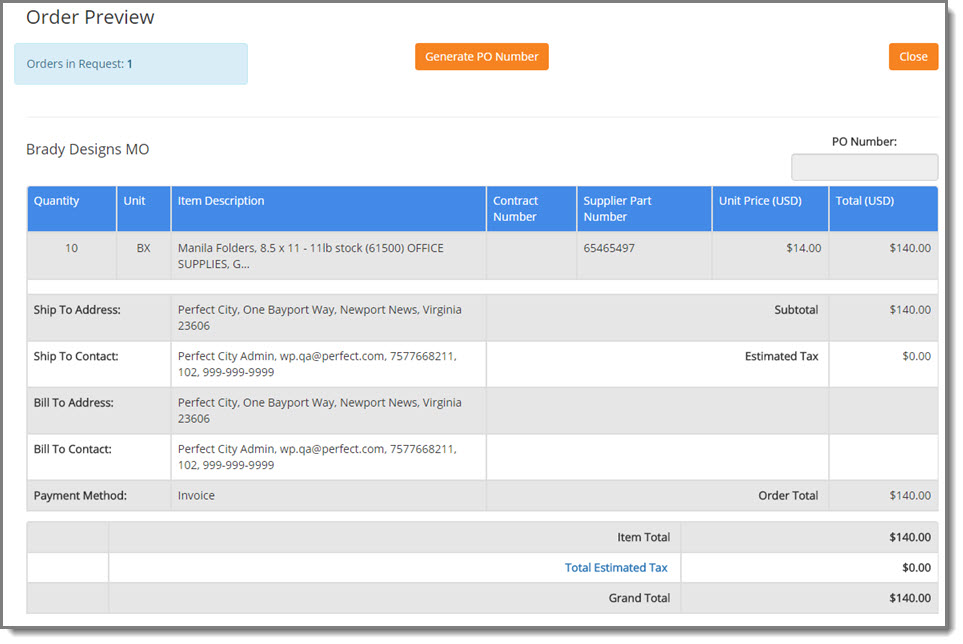Click the Total (USD) column header
The height and width of the screenshot is (644, 963).
point(864,201)
